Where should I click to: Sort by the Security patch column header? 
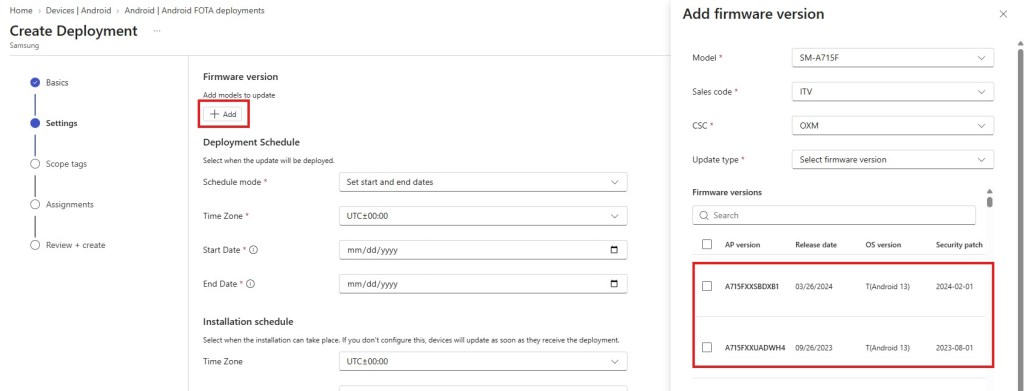tap(959, 245)
